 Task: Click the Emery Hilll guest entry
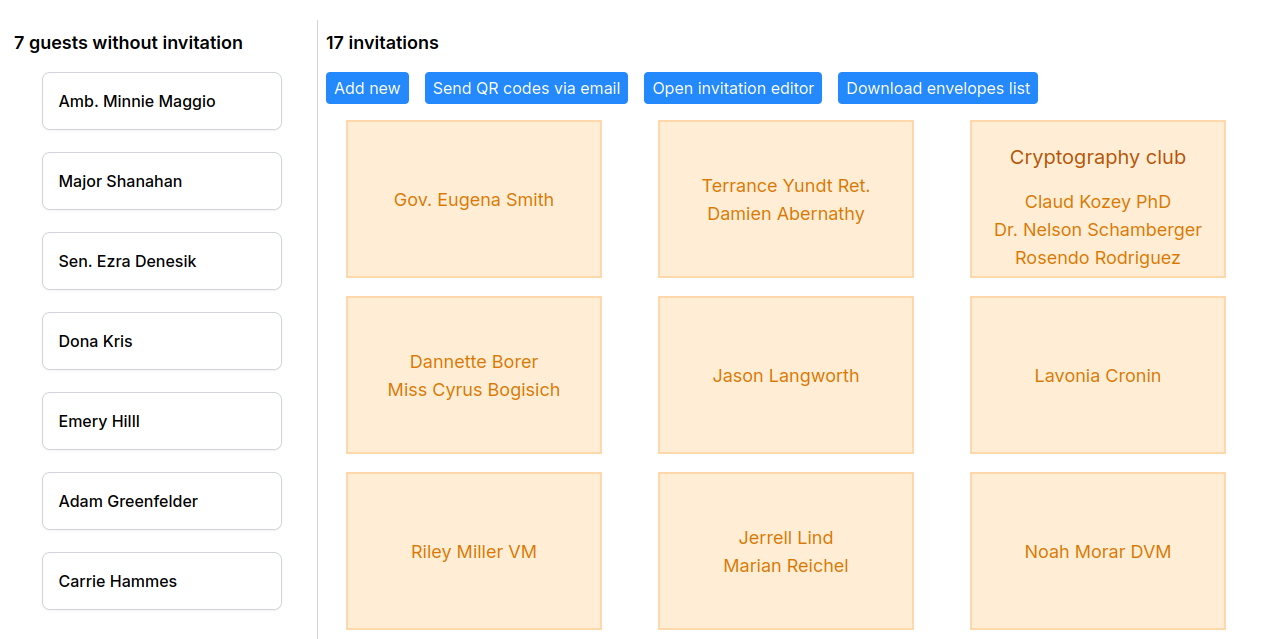(161, 421)
